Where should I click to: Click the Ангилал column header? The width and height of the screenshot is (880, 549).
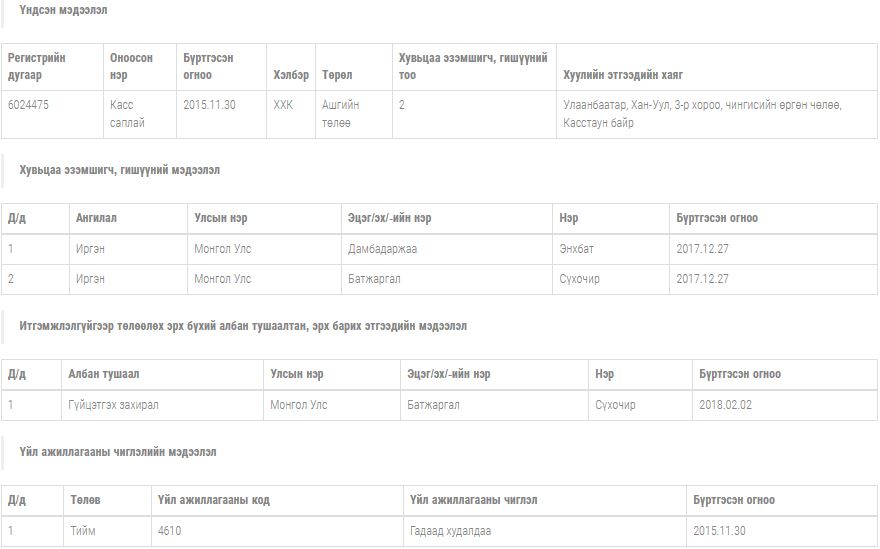click(x=96, y=218)
